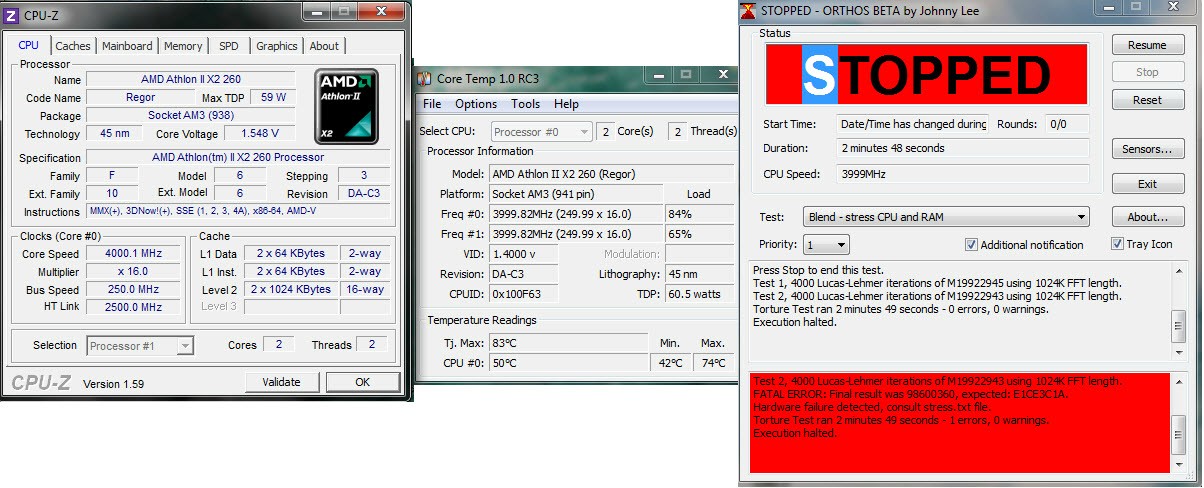Open the Processor Selection dropdown in CPU-Z
This screenshot has height=488, width=1204.
[x=139, y=346]
